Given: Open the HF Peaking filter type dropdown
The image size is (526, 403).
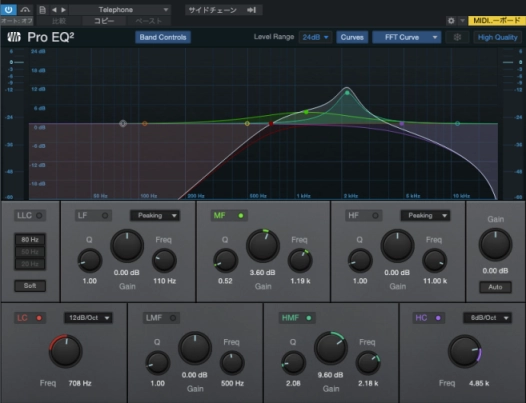Looking at the screenshot, I should pos(425,215).
